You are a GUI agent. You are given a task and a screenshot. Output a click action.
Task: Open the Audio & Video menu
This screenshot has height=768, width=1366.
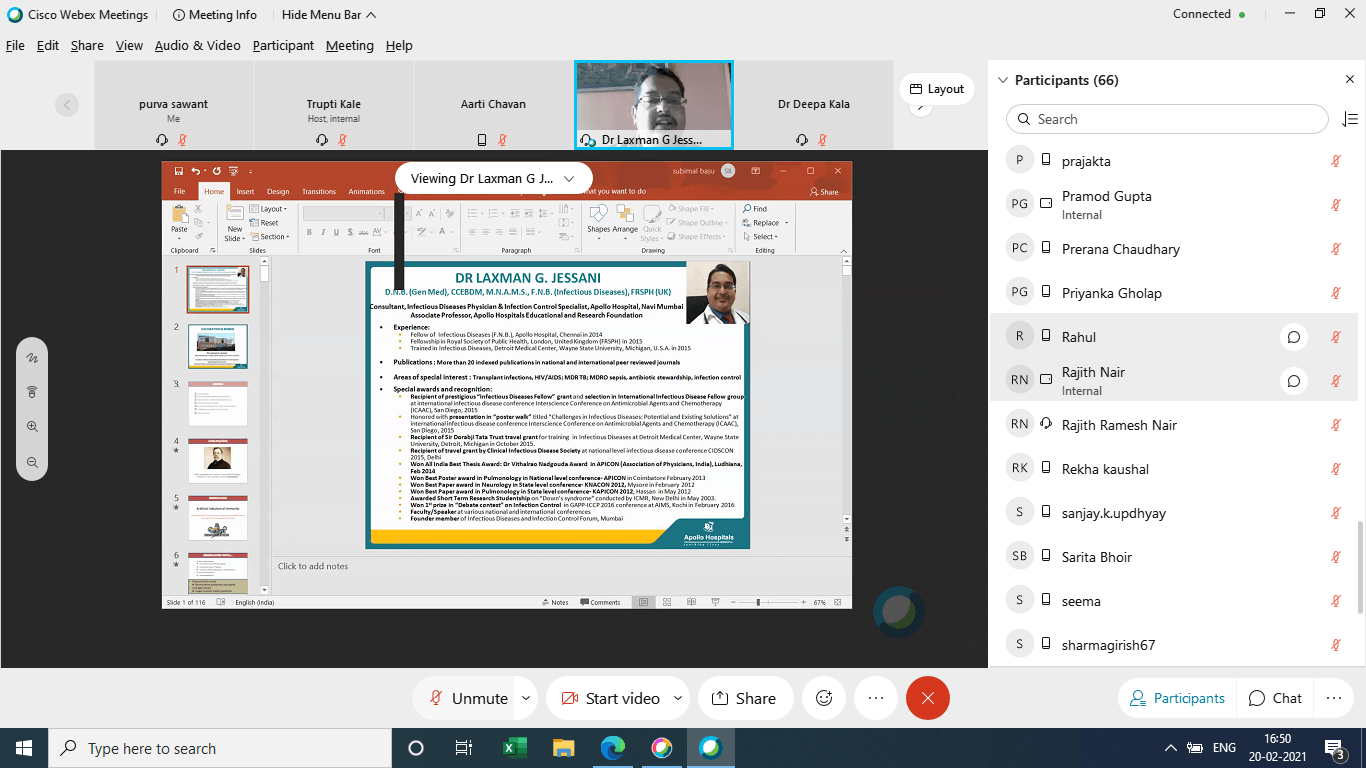click(x=197, y=45)
